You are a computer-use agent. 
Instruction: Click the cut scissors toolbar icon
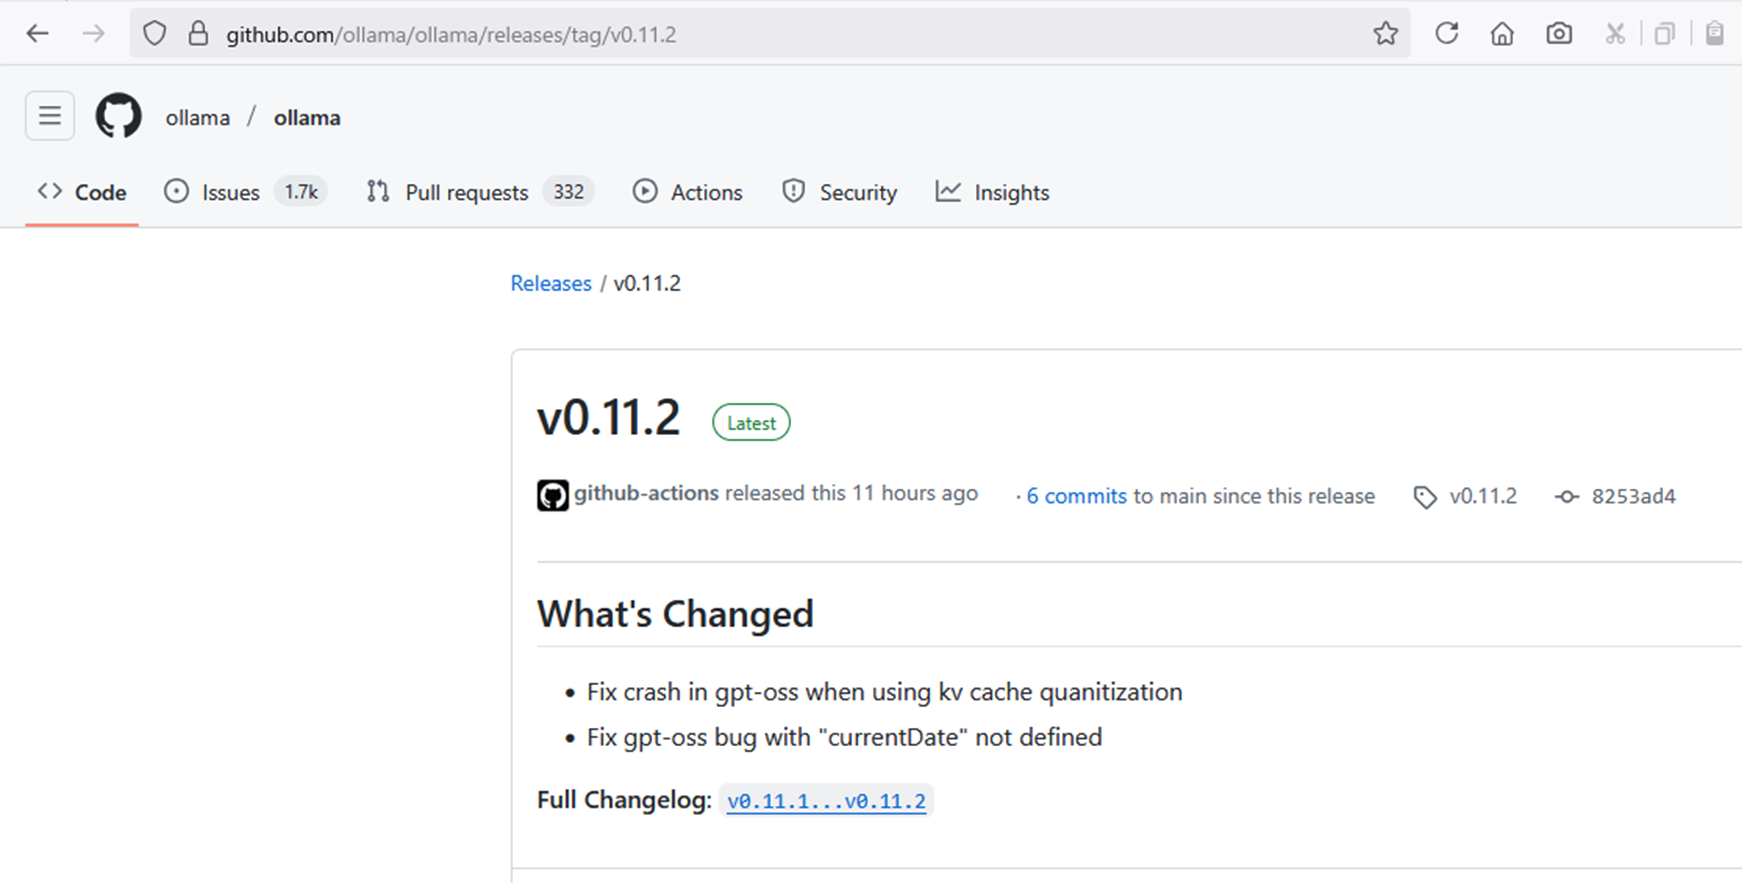click(x=1614, y=33)
